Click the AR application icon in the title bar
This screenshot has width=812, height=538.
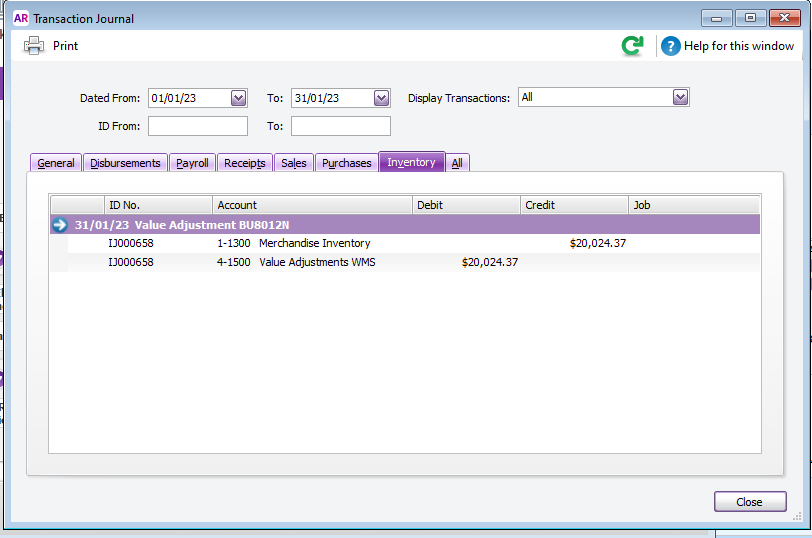click(x=21, y=18)
